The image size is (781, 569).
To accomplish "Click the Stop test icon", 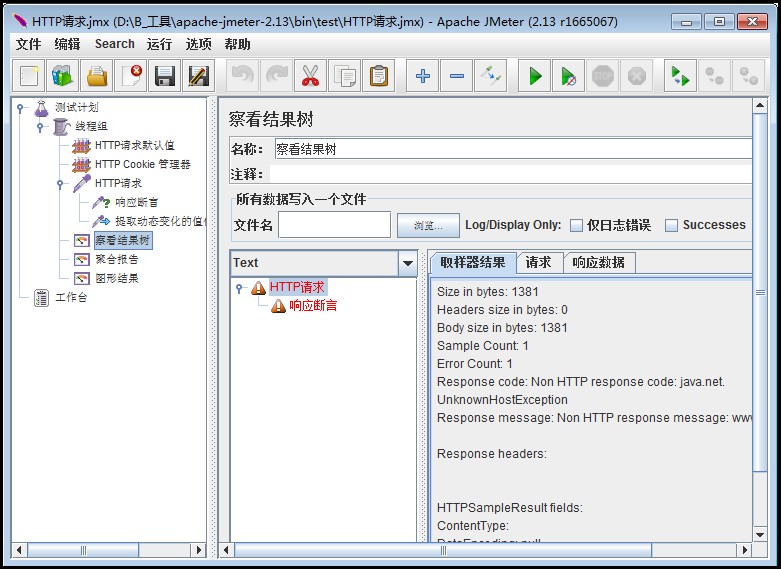I will tap(603, 76).
